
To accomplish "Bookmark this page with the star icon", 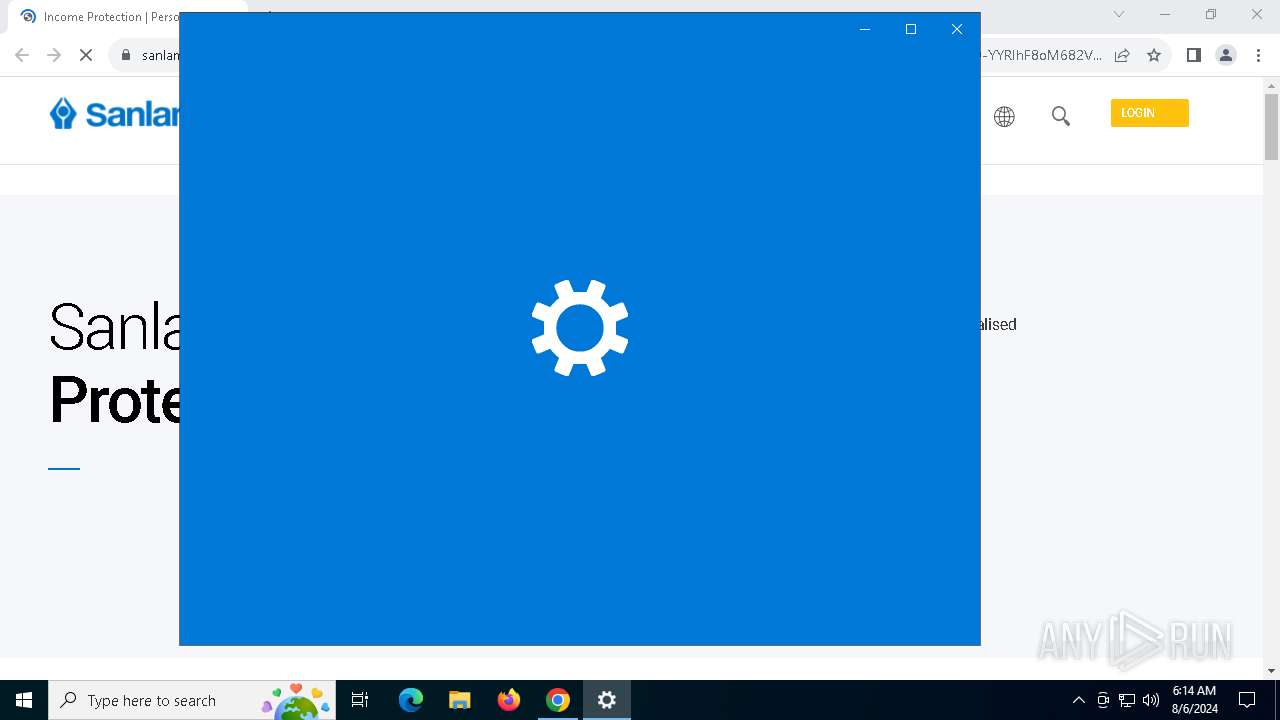I will coord(1154,55).
